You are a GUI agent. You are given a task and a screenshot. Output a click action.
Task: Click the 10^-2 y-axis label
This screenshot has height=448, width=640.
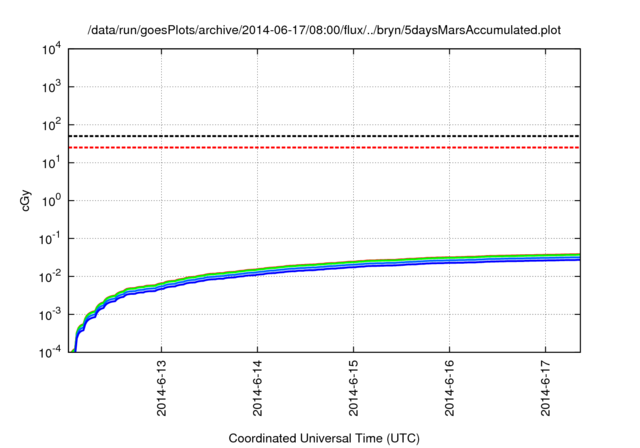click(x=50, y=277)
